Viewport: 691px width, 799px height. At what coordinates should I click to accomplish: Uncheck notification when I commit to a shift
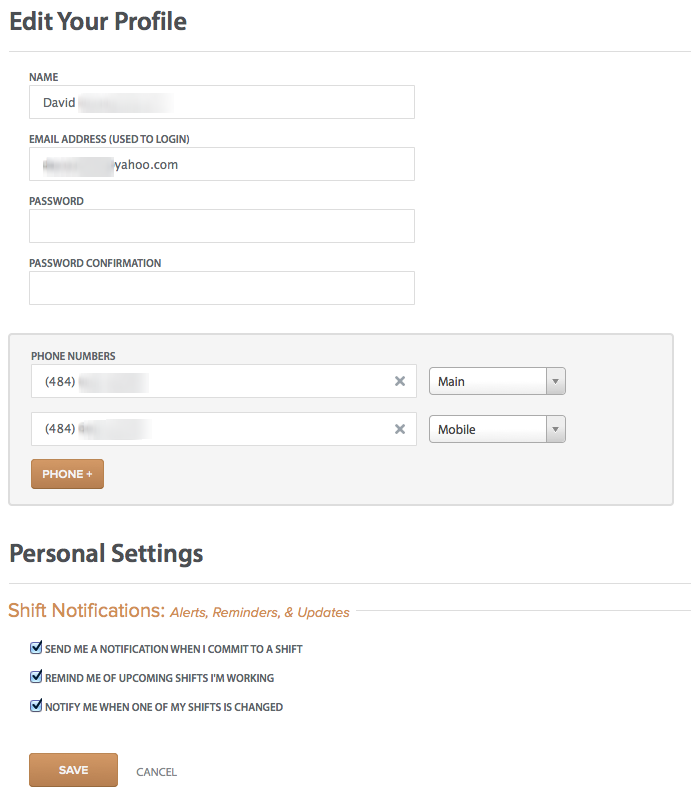[36, 648]
